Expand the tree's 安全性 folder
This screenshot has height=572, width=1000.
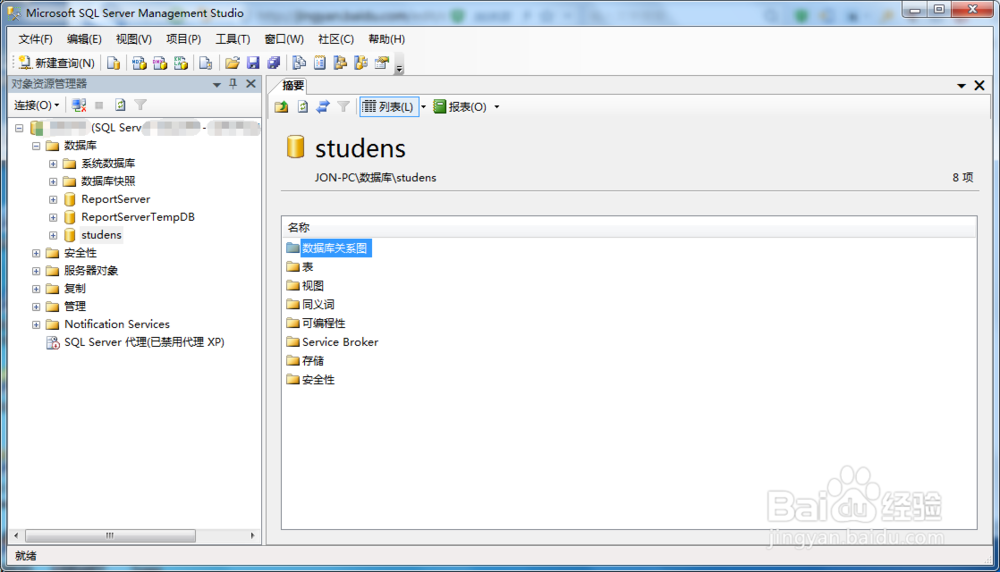36,253
